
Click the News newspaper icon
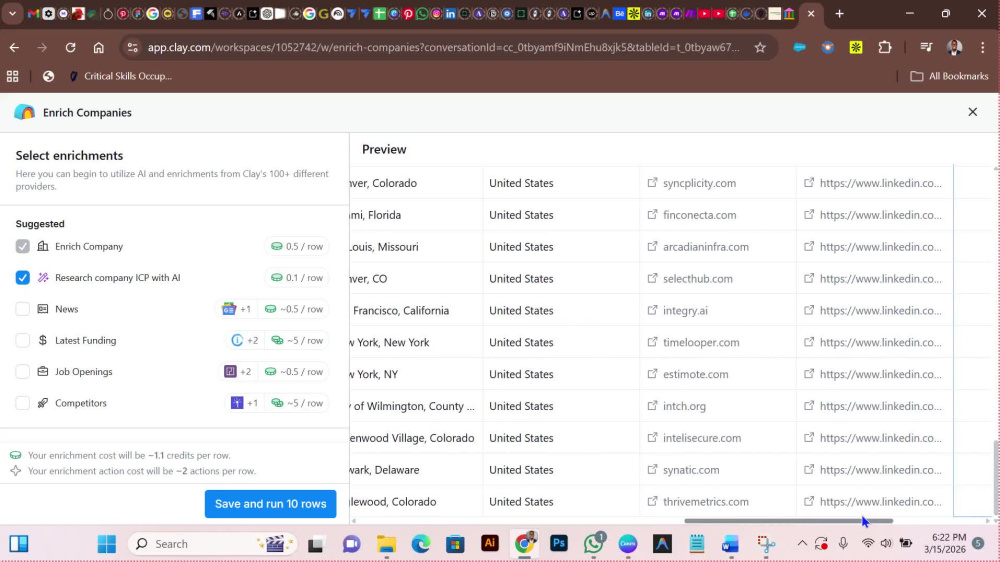coord(43,309)
